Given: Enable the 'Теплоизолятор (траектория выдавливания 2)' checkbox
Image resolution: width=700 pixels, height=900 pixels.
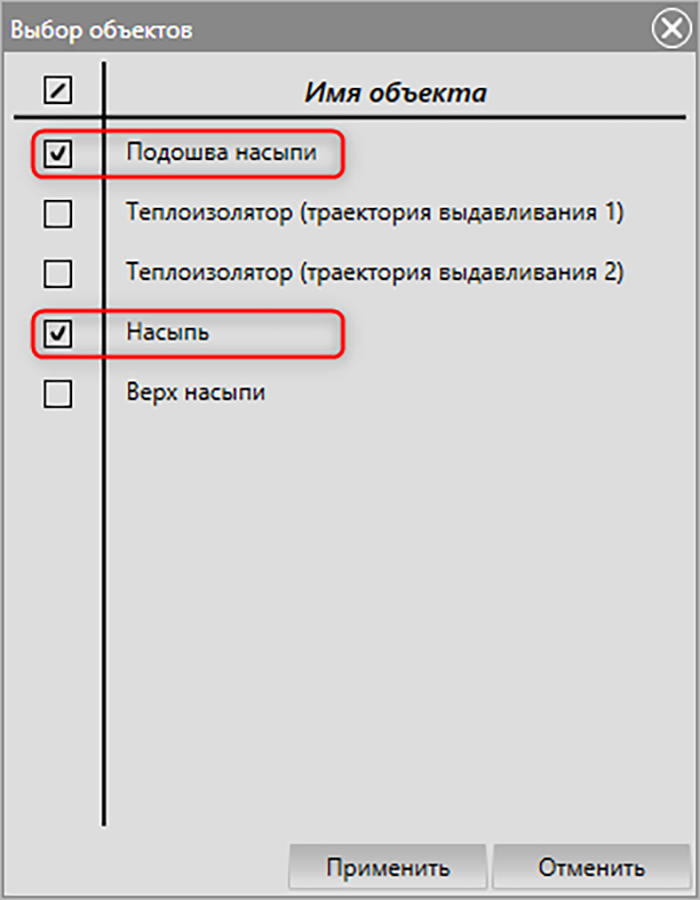Looking at the screenshot, I should [58, 273].
